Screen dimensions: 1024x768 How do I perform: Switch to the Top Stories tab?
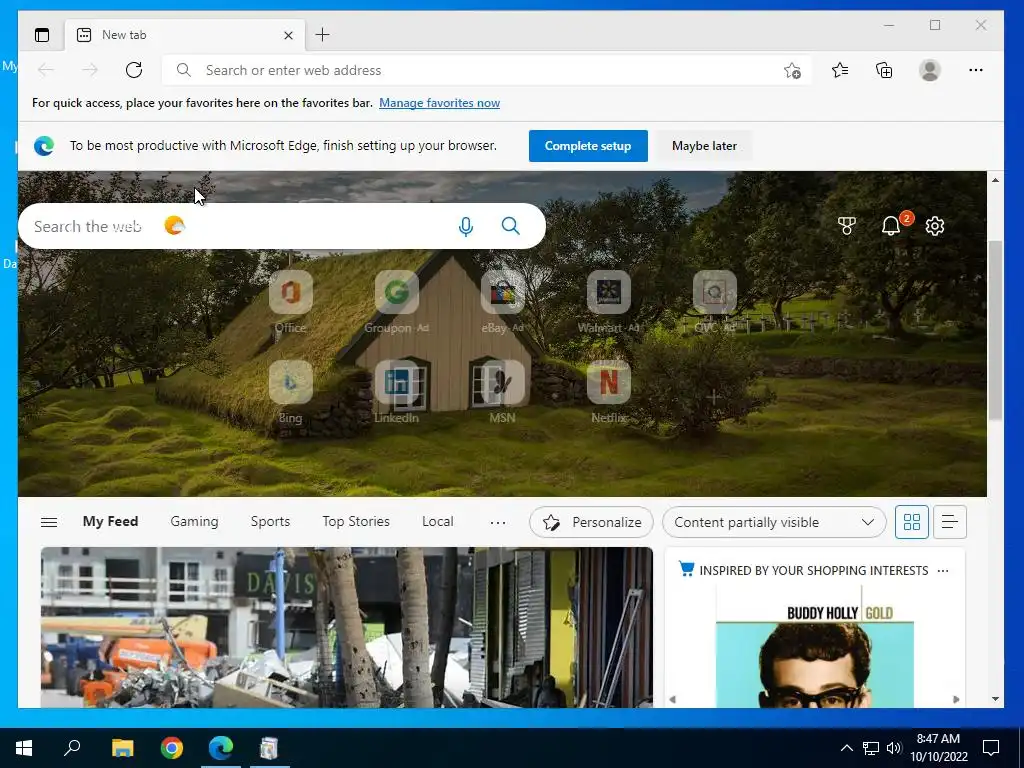(355, 521)
